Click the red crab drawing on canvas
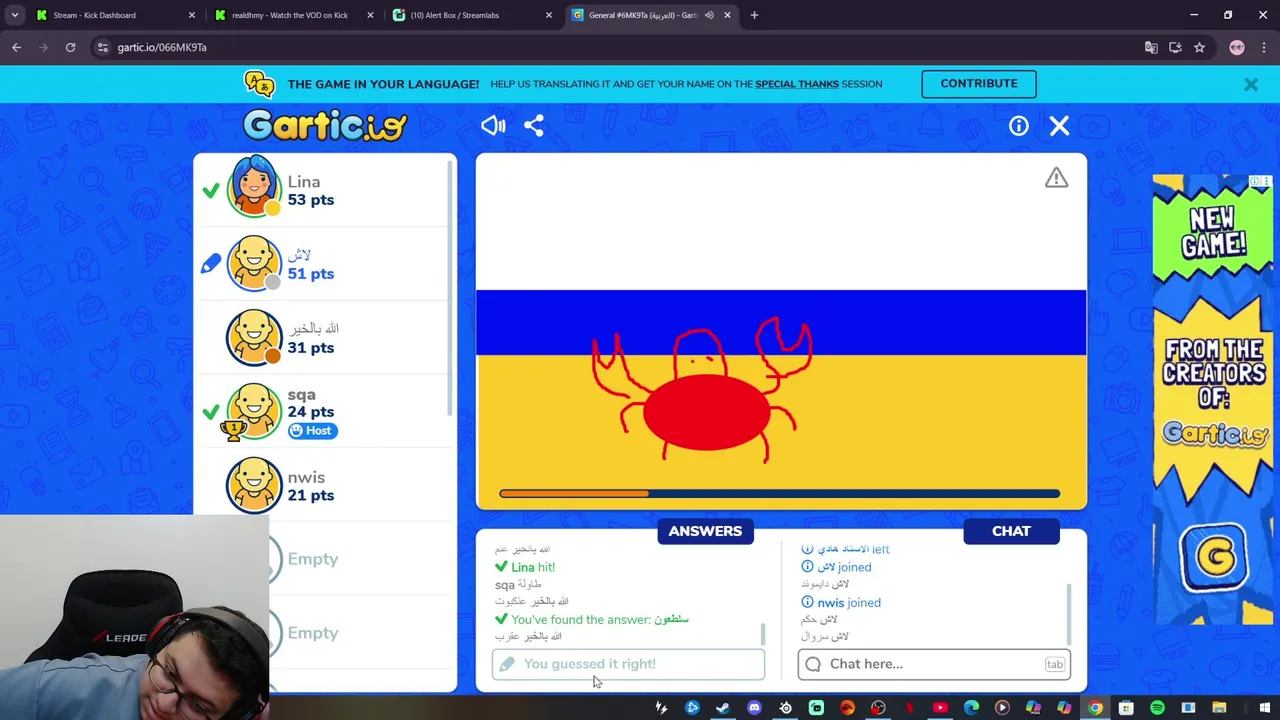The height and width of the screenshot is (720, 1280). click(x=702, y=392)
